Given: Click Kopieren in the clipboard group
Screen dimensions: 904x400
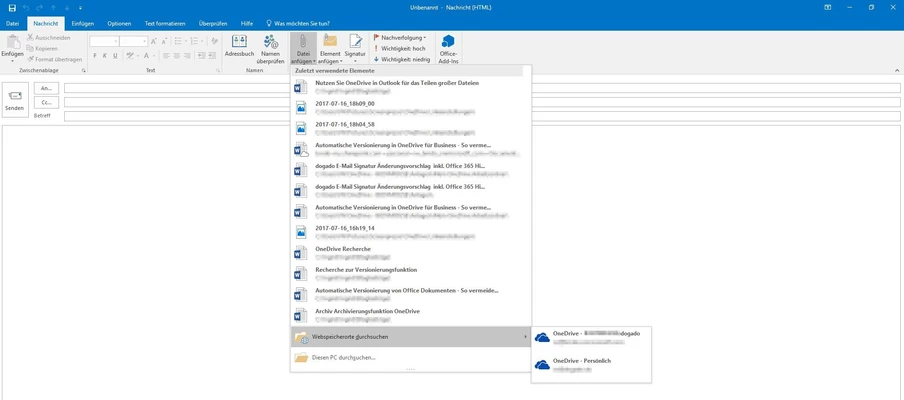Looking at the screenshot, I should point(42,48).
